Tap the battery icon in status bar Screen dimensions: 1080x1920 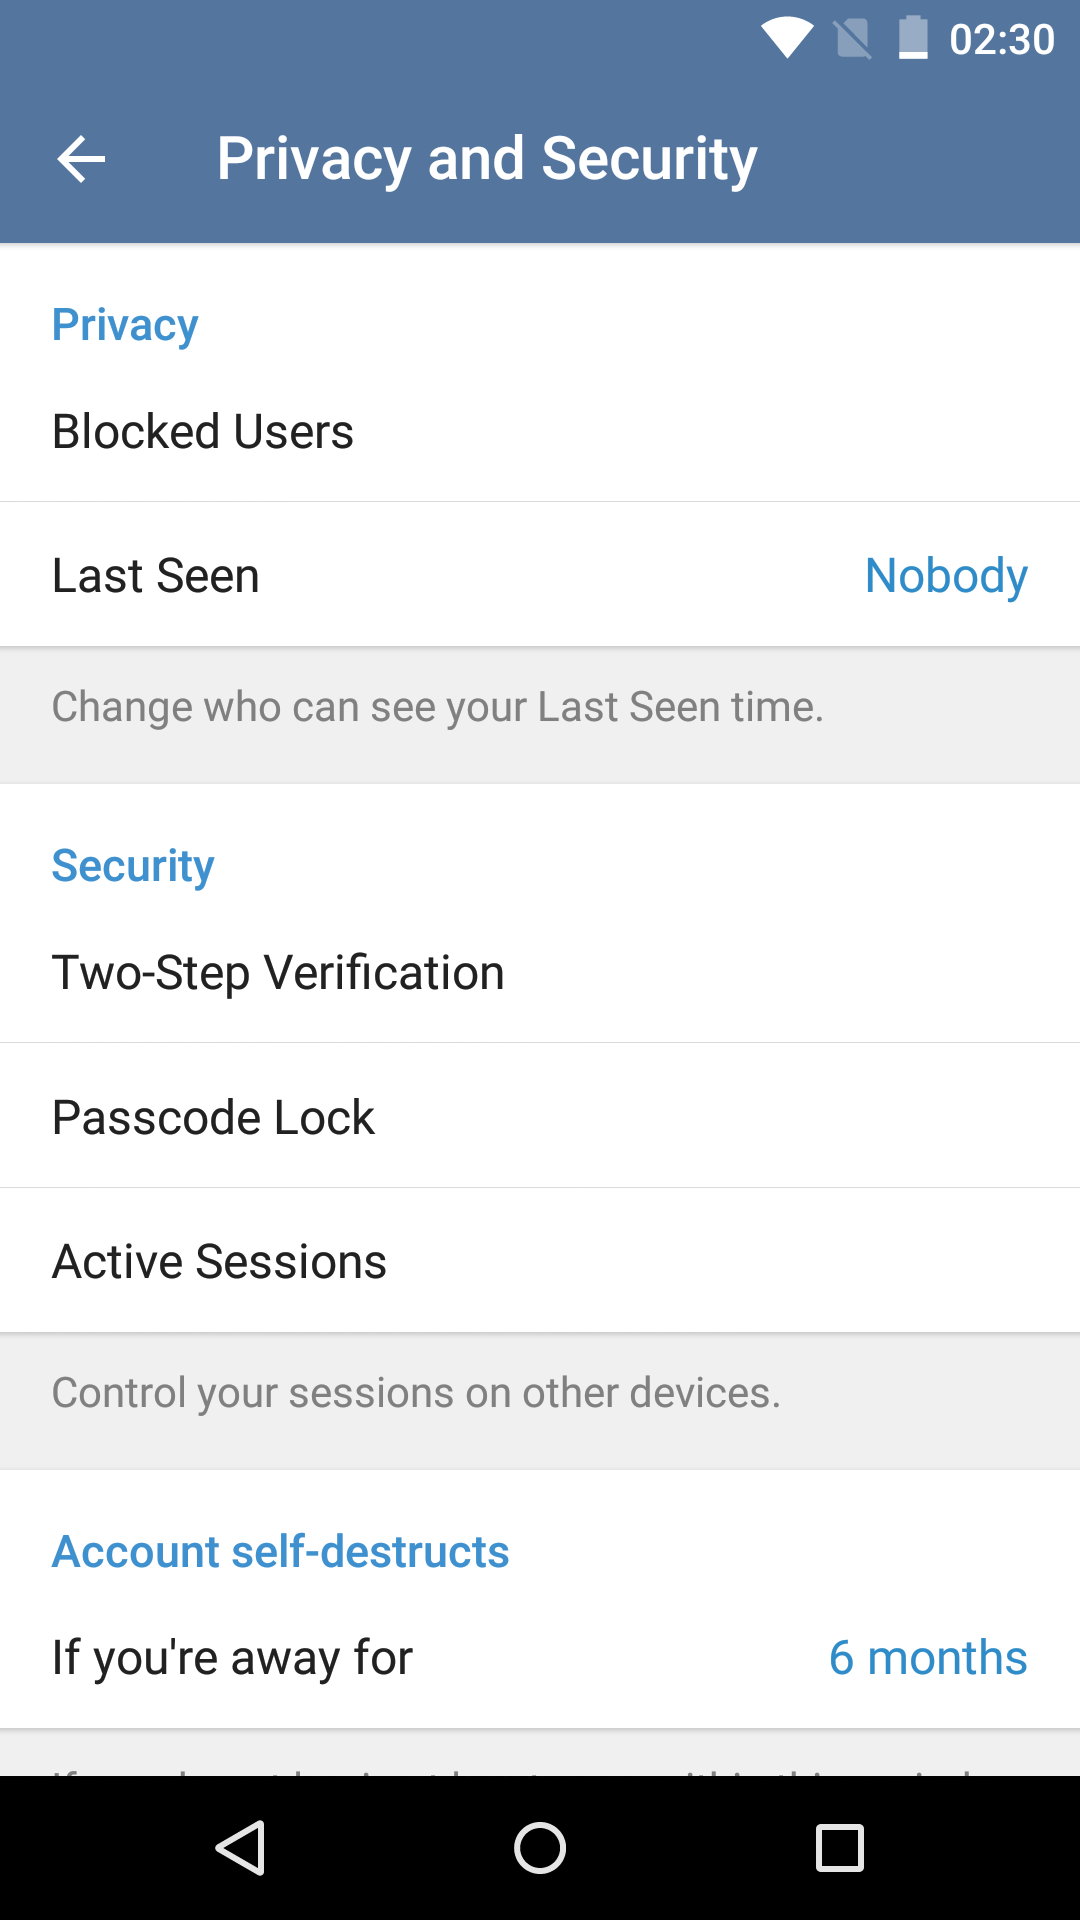coord(912,38)
